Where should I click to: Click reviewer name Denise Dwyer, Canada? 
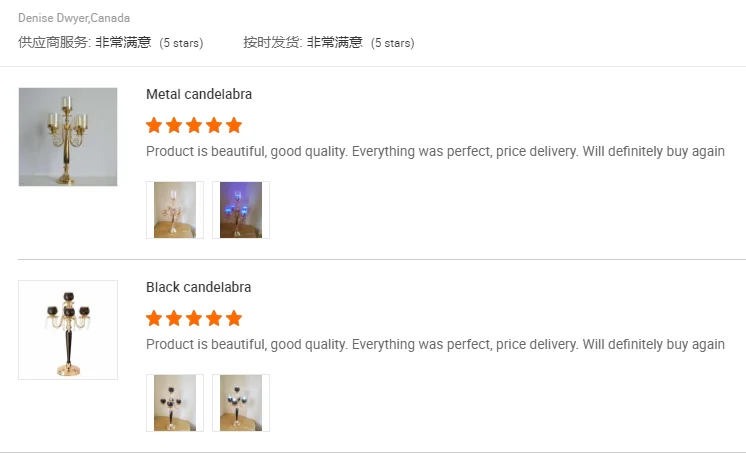pyautogui.click(x=74, y=18)
